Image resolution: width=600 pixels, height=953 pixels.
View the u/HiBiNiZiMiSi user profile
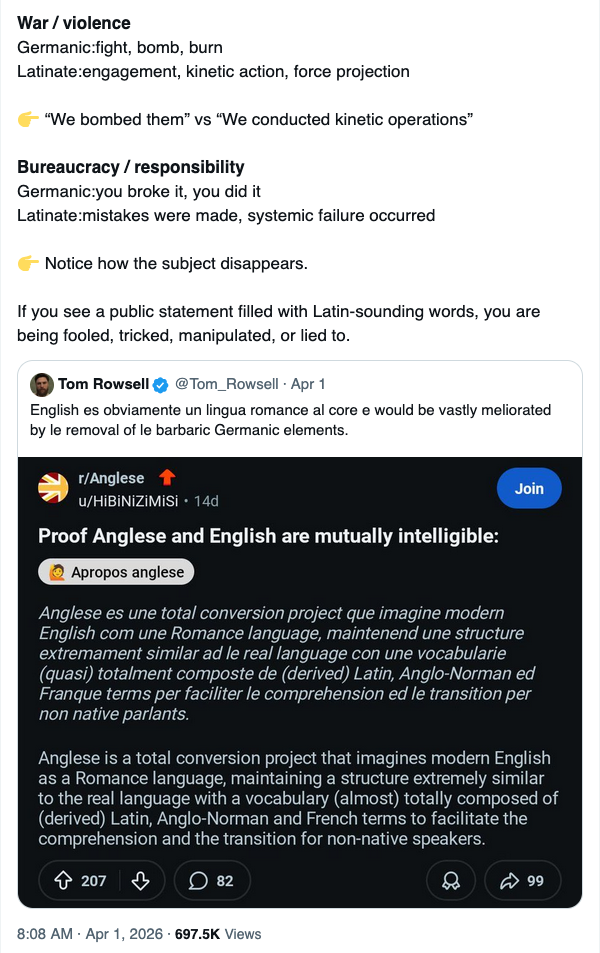(x=127, y=499)
